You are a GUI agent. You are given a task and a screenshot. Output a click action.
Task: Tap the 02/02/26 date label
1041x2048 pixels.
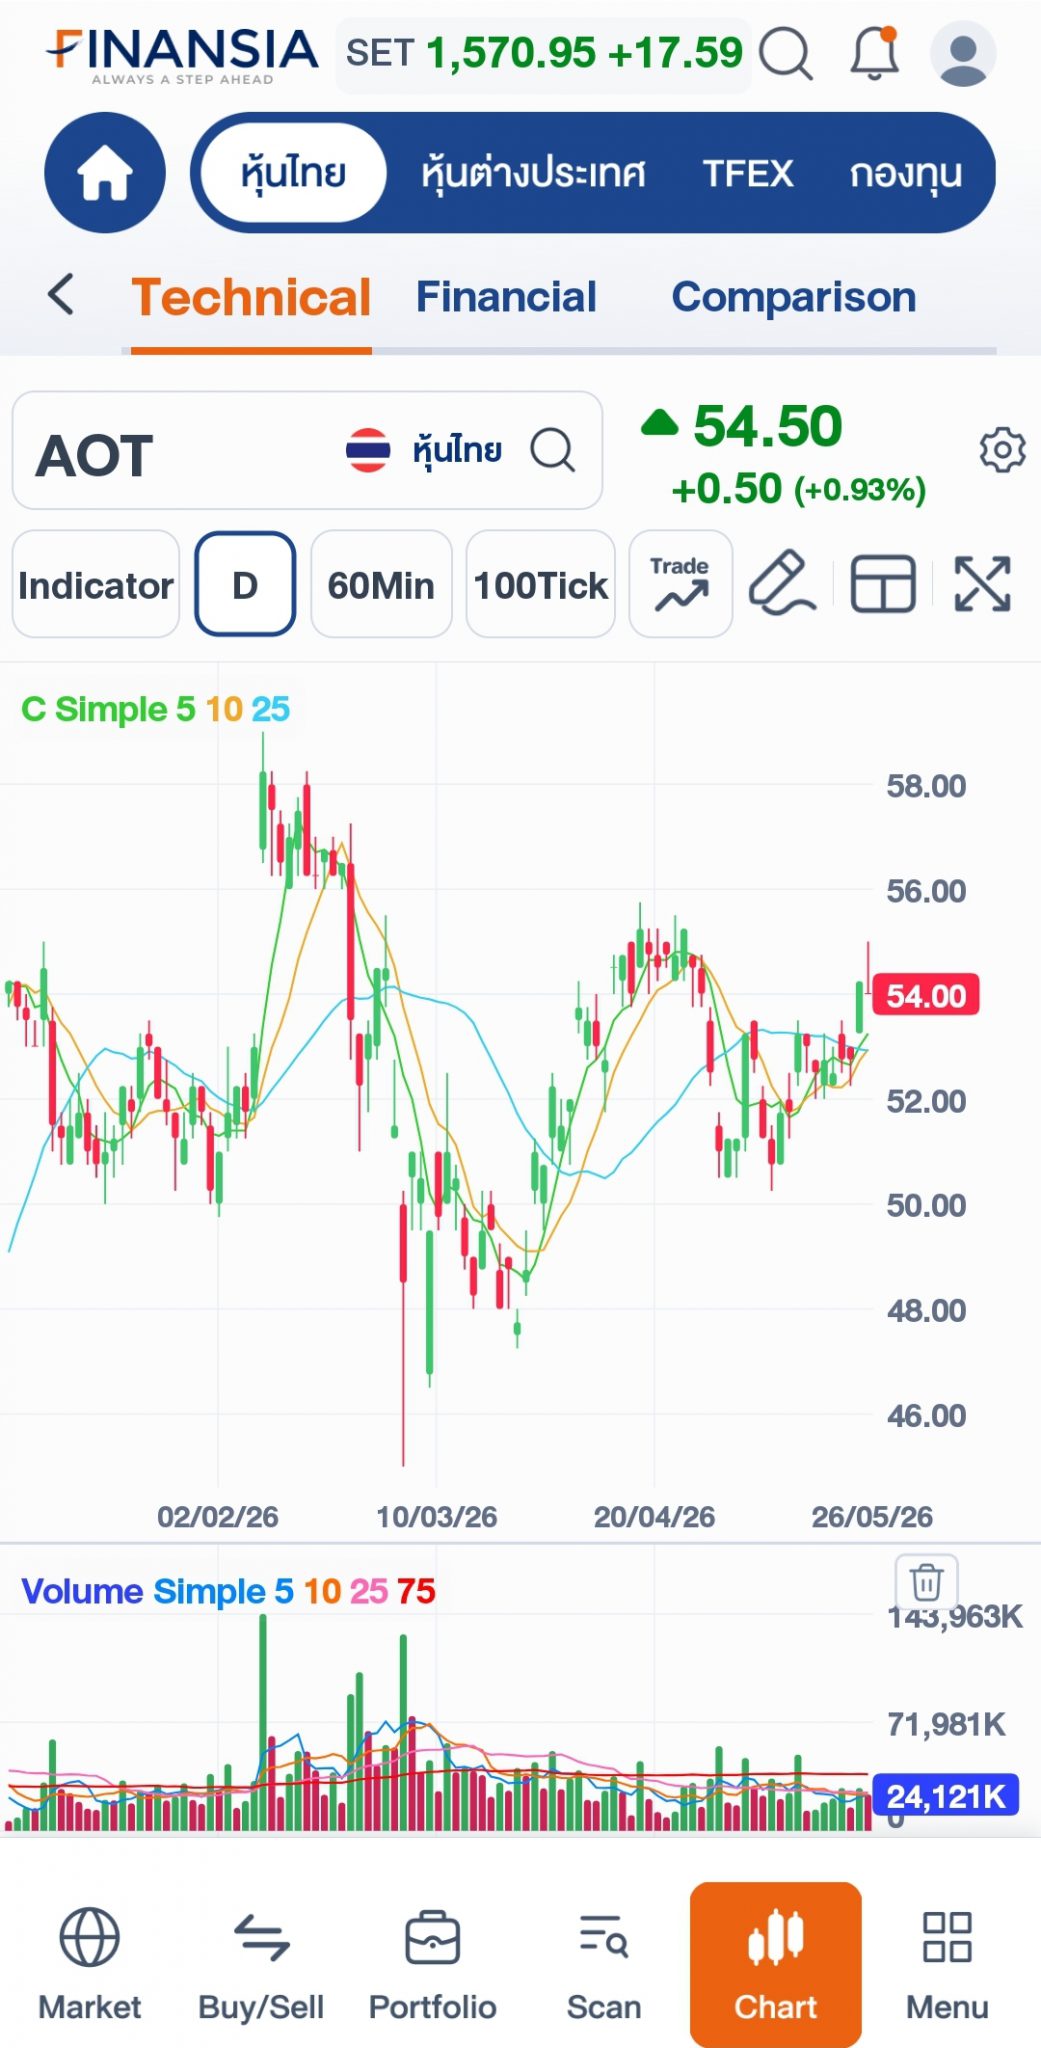(218, 1517)
